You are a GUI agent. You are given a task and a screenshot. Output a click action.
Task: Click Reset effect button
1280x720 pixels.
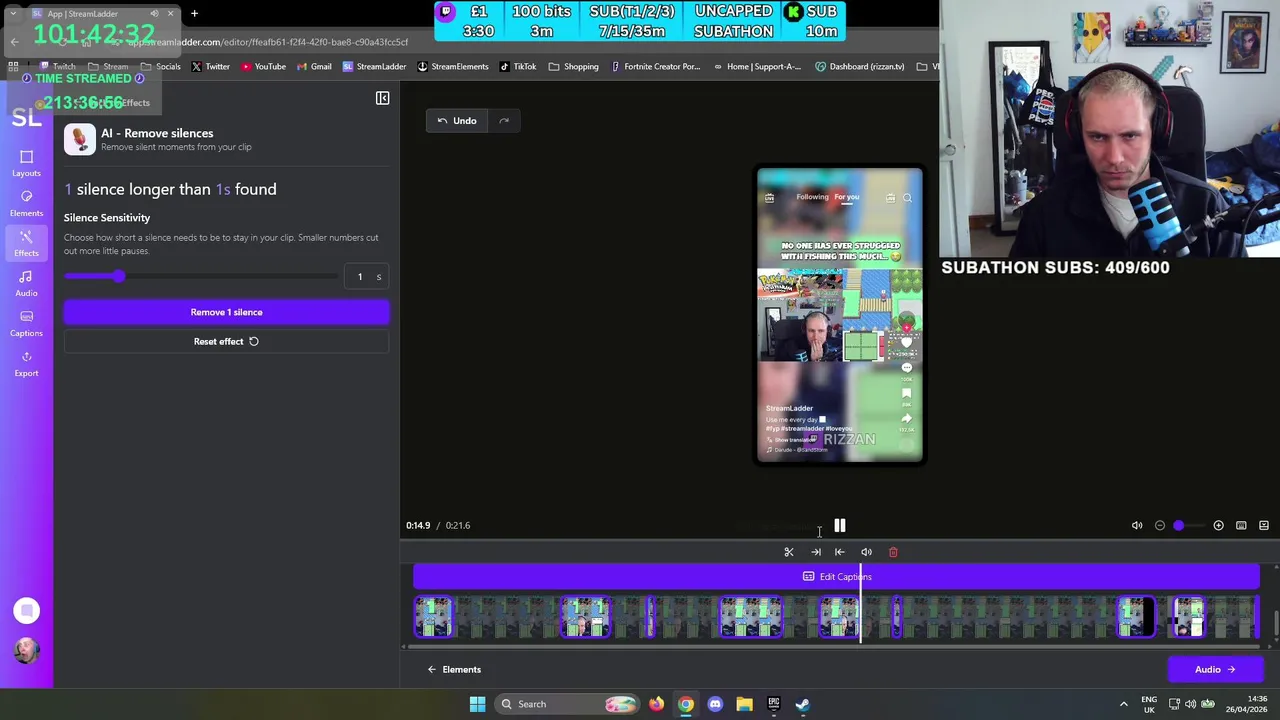coord(226,341)
